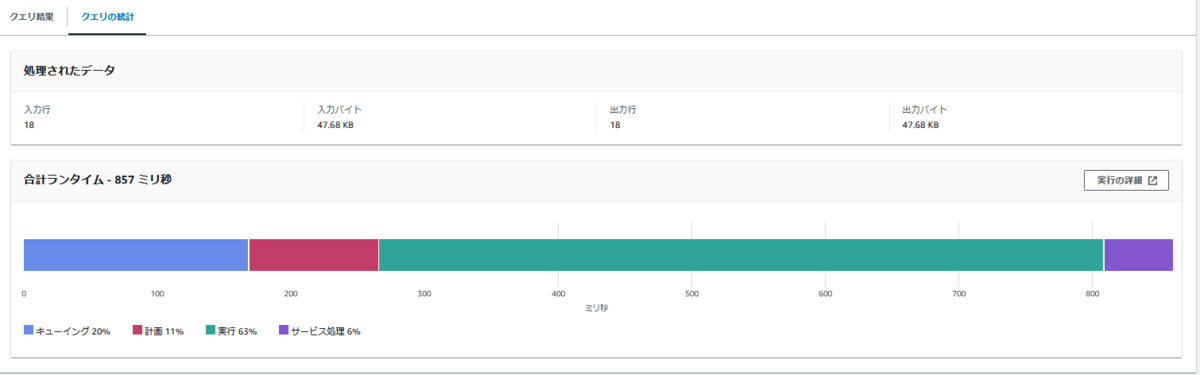Click the 47.68 KB value under 出力バイト
Screen dimensions: 1200x375
(920, 126)
